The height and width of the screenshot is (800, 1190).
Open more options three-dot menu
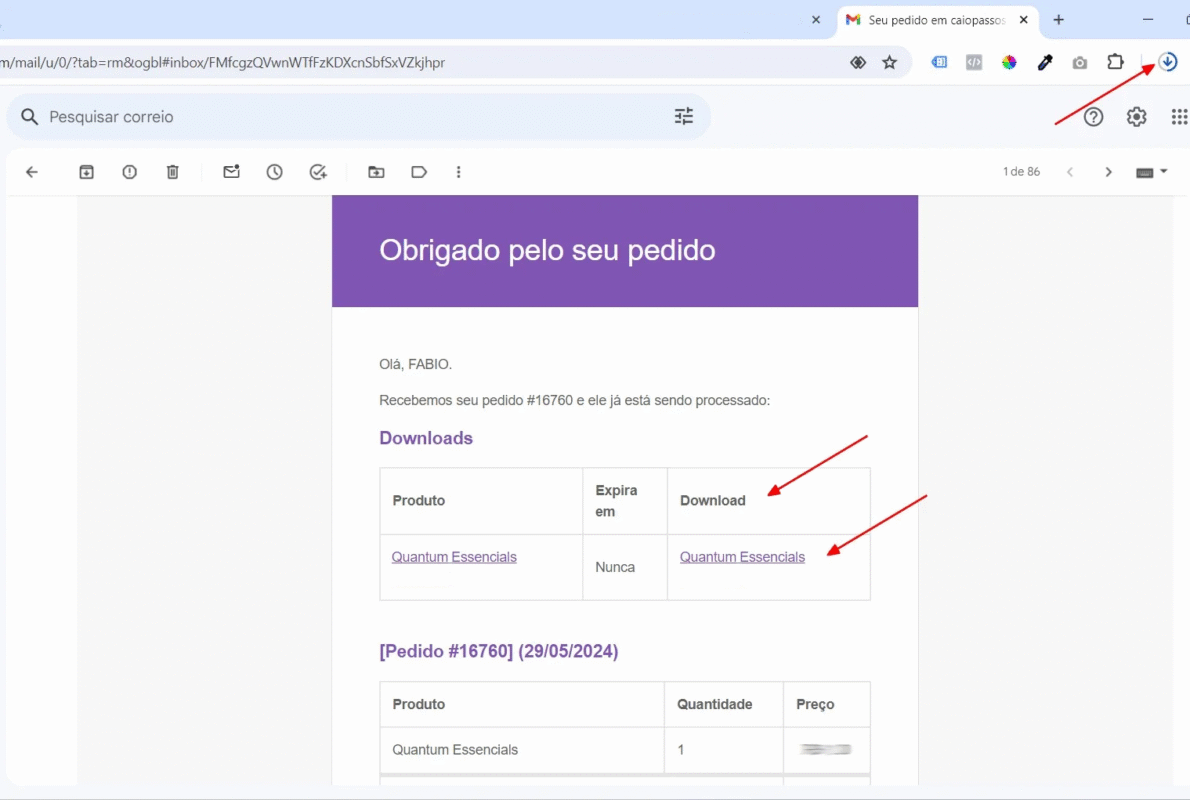458,172
